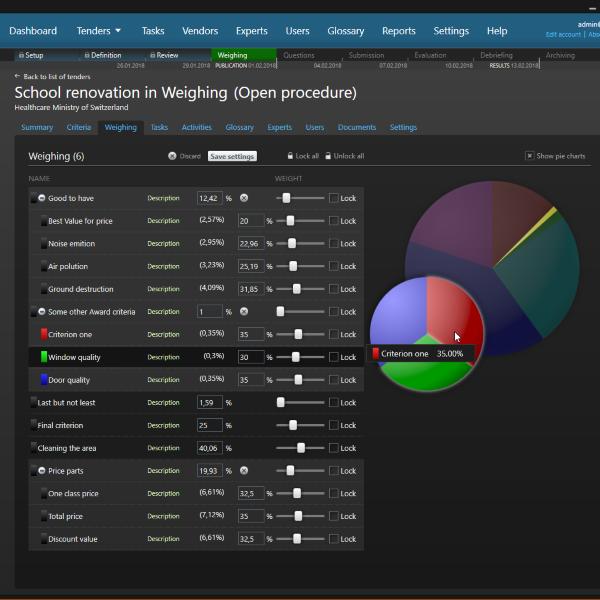
Task: Open Description link for Noise emition
Action: pos(163,243)
